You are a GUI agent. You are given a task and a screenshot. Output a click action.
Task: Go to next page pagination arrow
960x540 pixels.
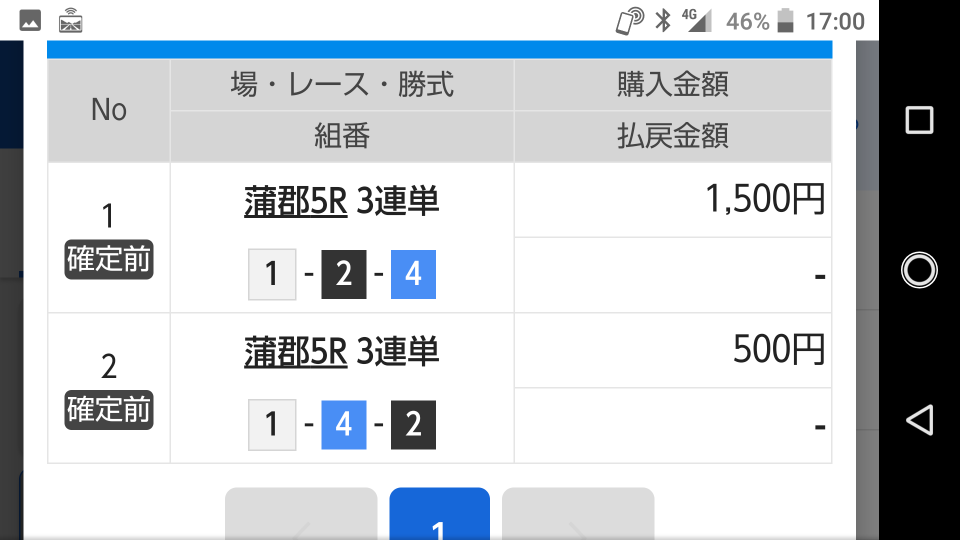[578, 514]
